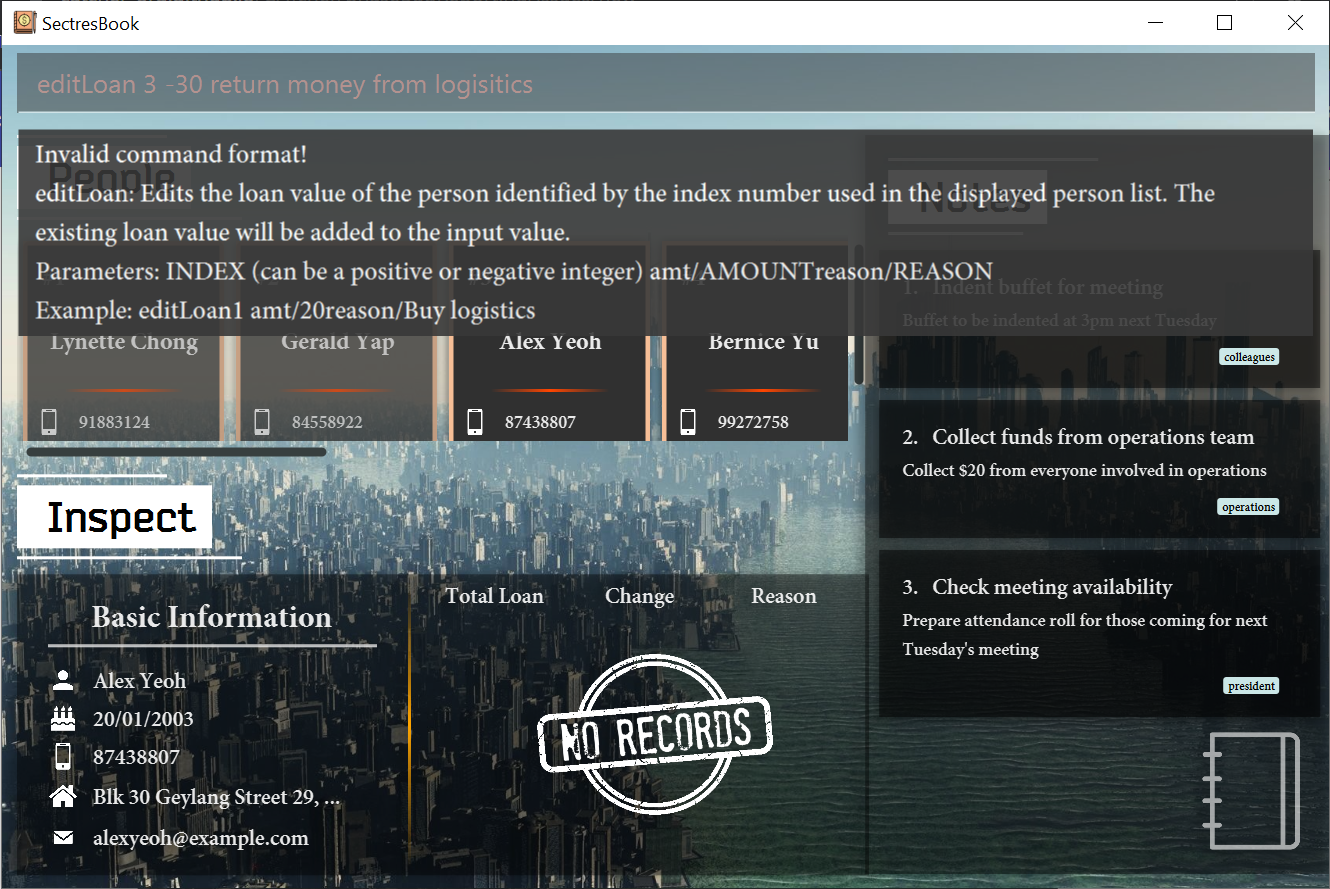The height and width of the screenshot is (889, 1330).
Task: Click the name Alex Yeoh in Basic Information
Action: pos(140,681)
